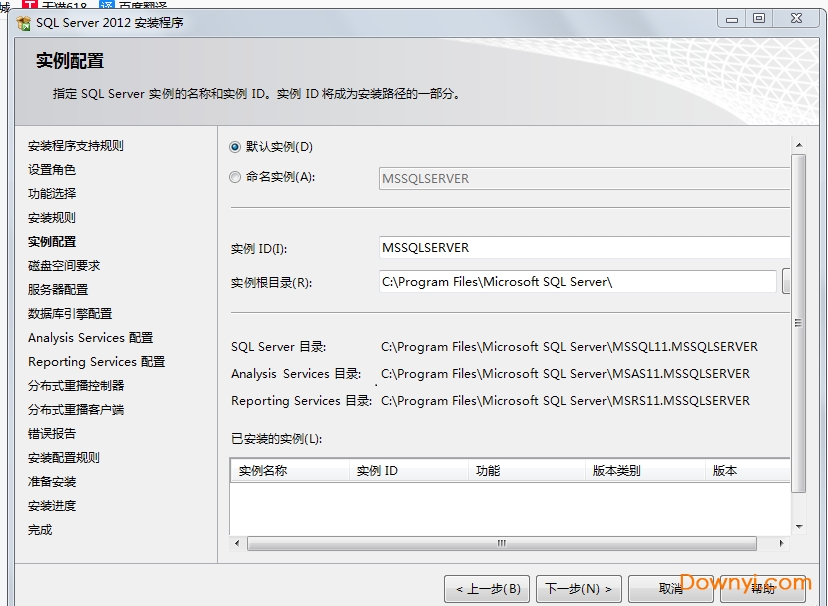Open 功能选择 step in sidebar
This screenshot has height=606, width=828.
point(52,194)
